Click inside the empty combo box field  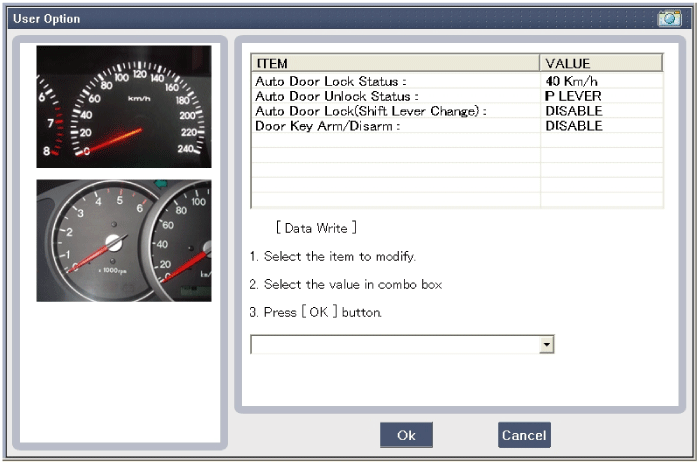tap(394, 345)
